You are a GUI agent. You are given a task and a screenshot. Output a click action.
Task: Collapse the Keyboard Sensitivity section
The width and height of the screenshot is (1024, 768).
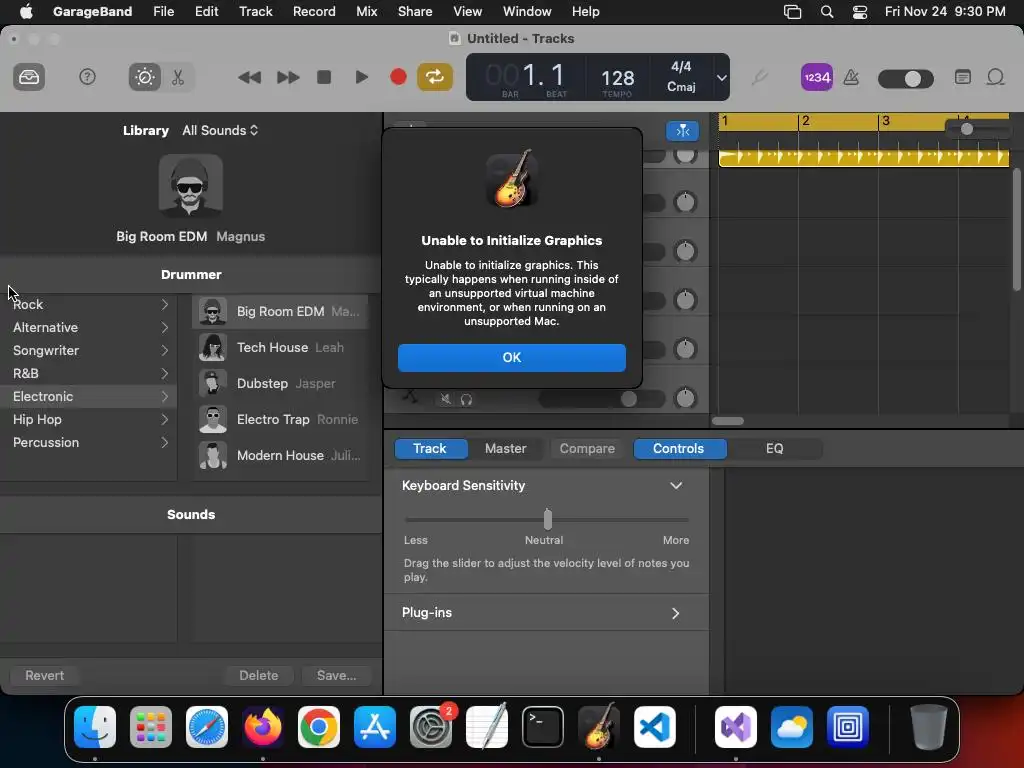click(676, 485)
